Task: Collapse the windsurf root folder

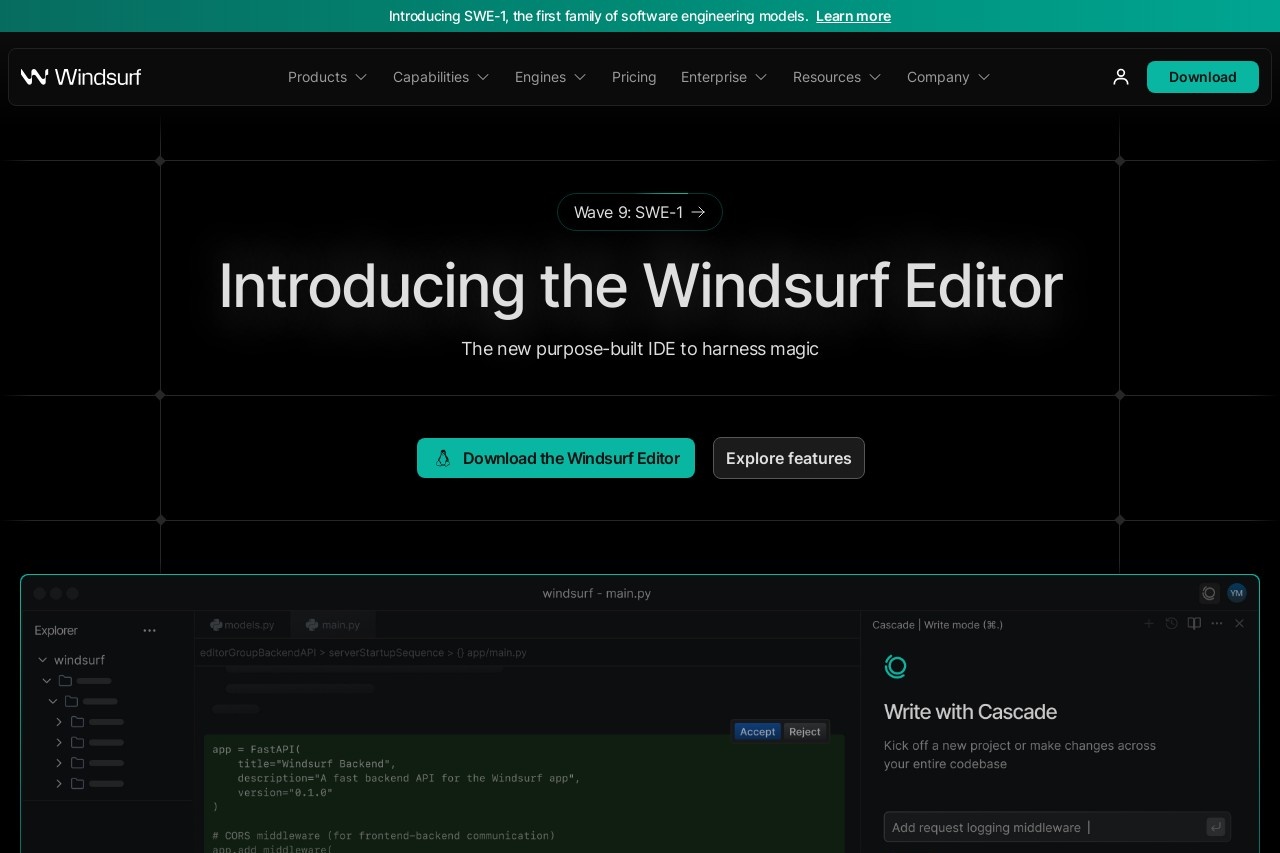Action: (x=43, y=660)
